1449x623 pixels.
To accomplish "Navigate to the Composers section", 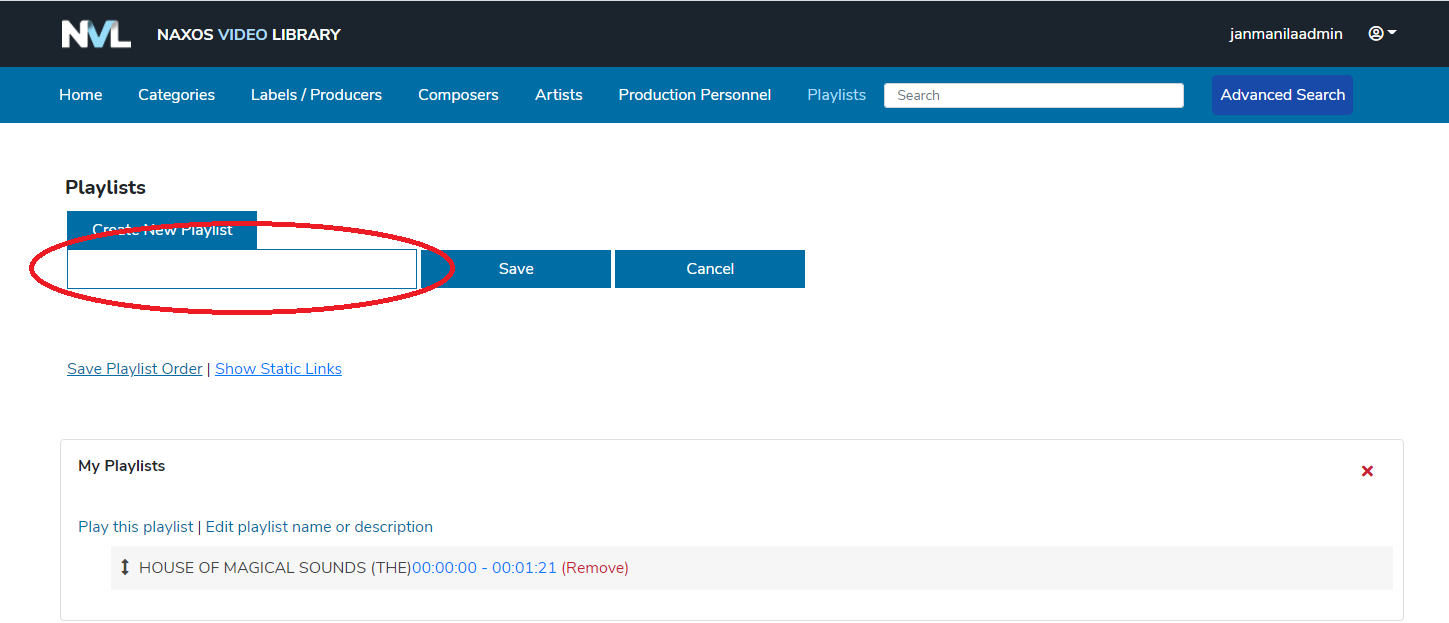I will [x=458, y=95].
